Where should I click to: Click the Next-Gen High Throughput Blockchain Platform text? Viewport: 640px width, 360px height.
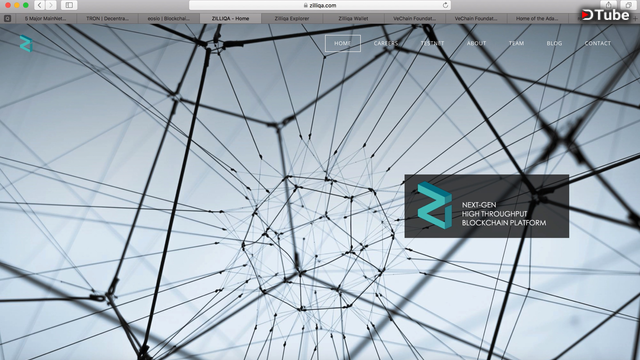click(x=504, y=214)
